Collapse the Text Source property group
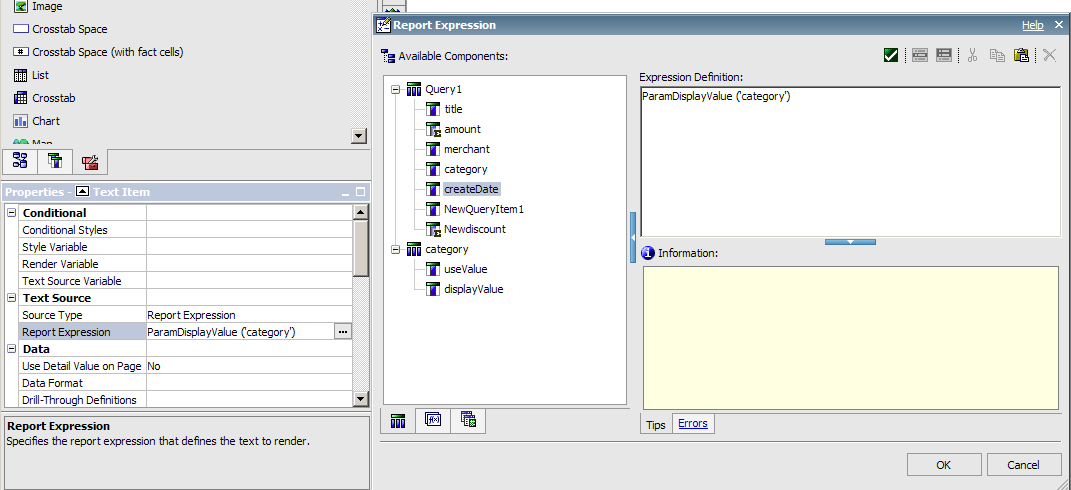 pos(12,298)
